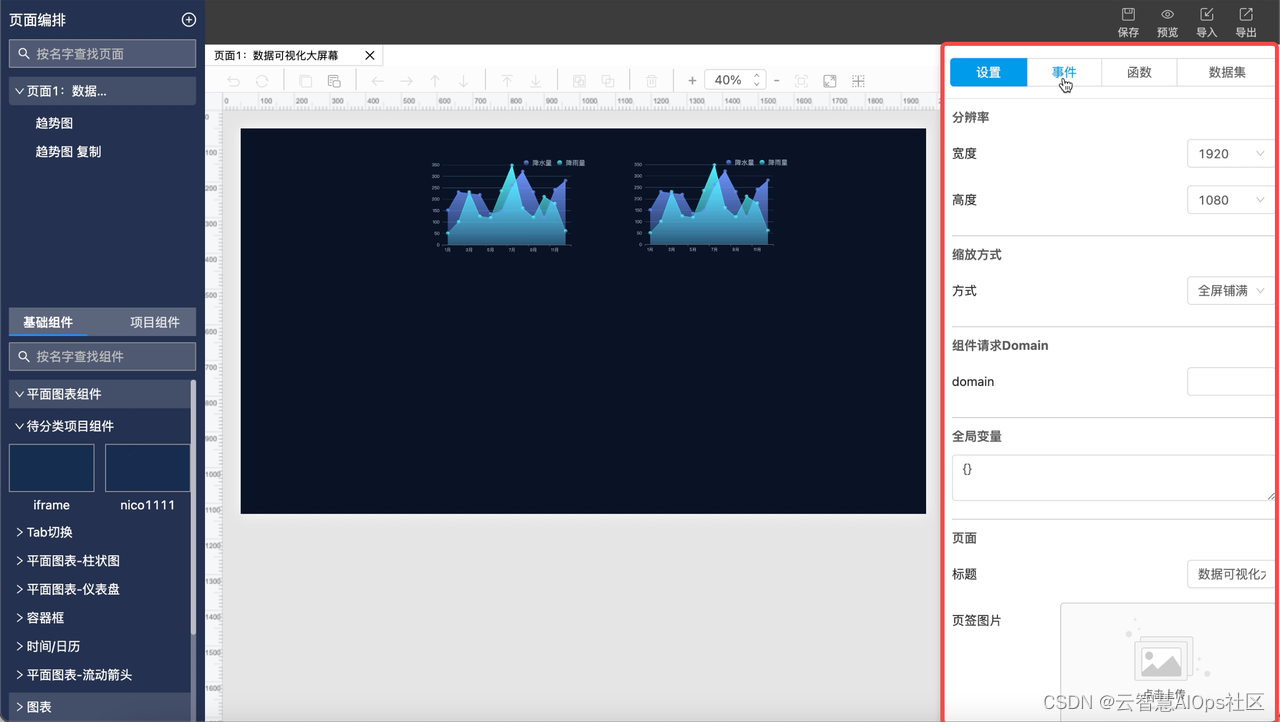The image size is (1280, 722).
Task: Click the 全局变量 text area
Action: [1113, 478]
